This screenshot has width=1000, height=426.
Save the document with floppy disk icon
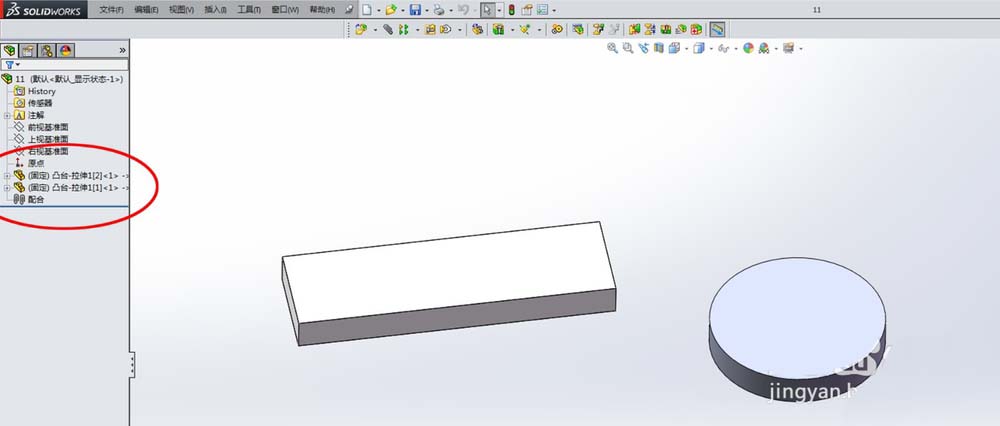[415, 10]
